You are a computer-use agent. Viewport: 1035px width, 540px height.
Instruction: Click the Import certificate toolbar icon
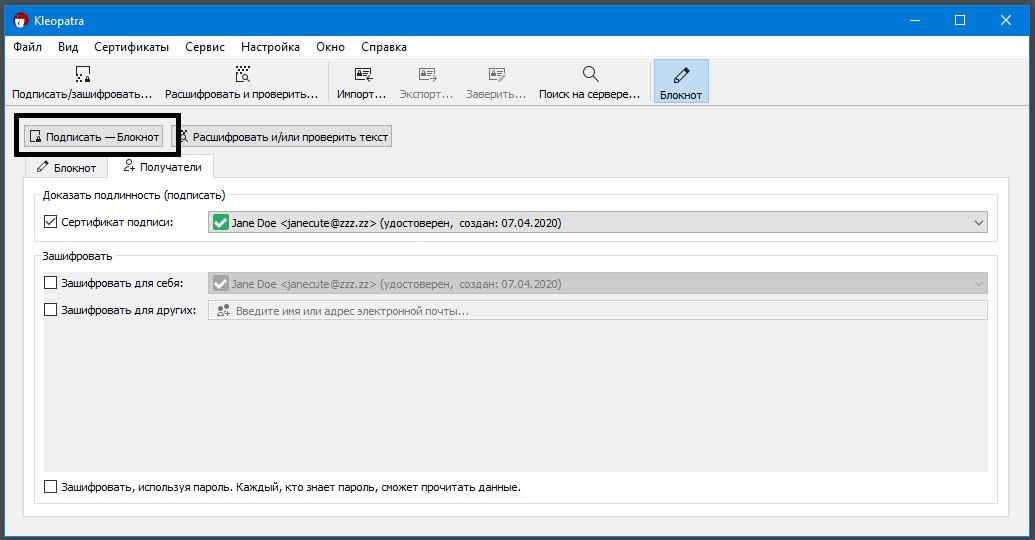362,75
